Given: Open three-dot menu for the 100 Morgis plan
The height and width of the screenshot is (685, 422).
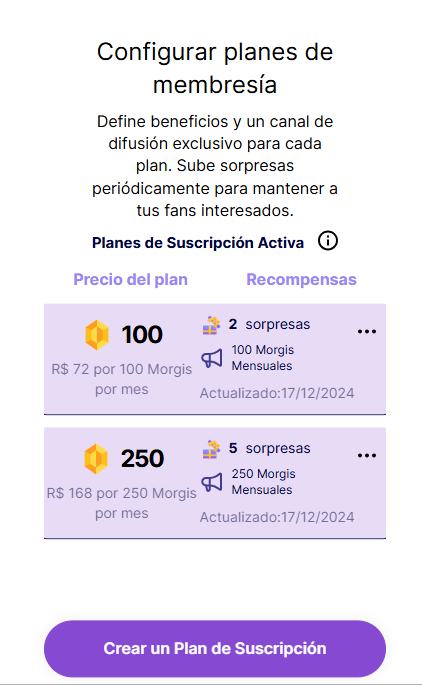Looking at the screenshot, I should point(367,332).
